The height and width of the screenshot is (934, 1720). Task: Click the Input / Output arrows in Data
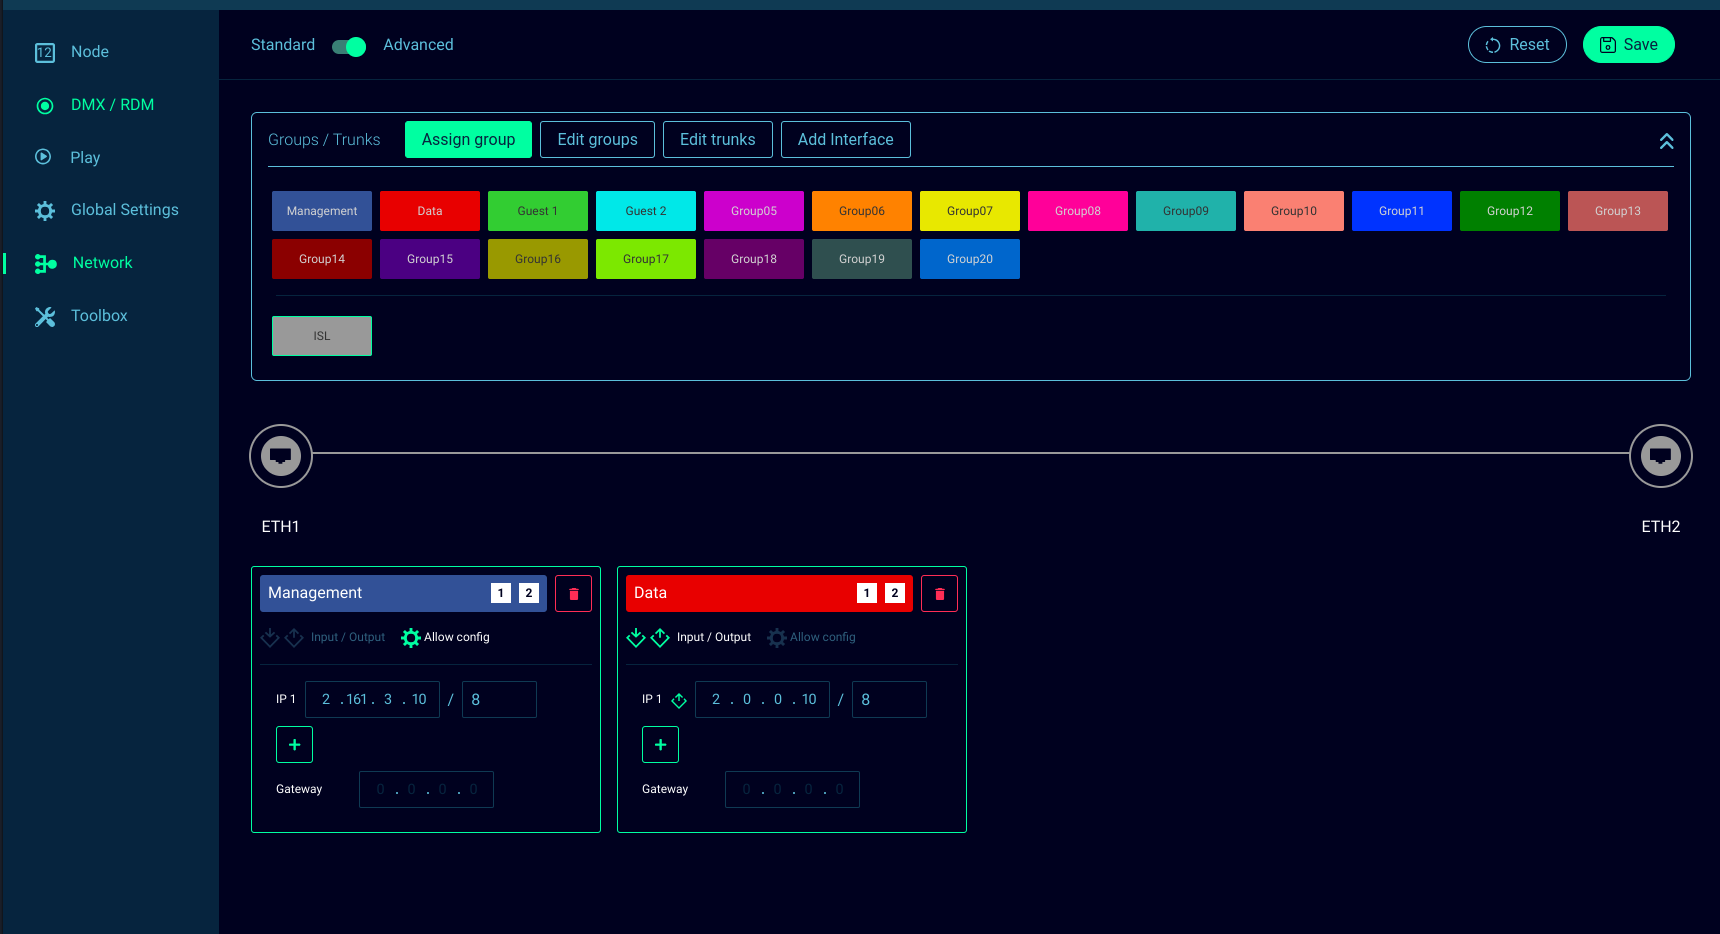(x=648, y=638)
